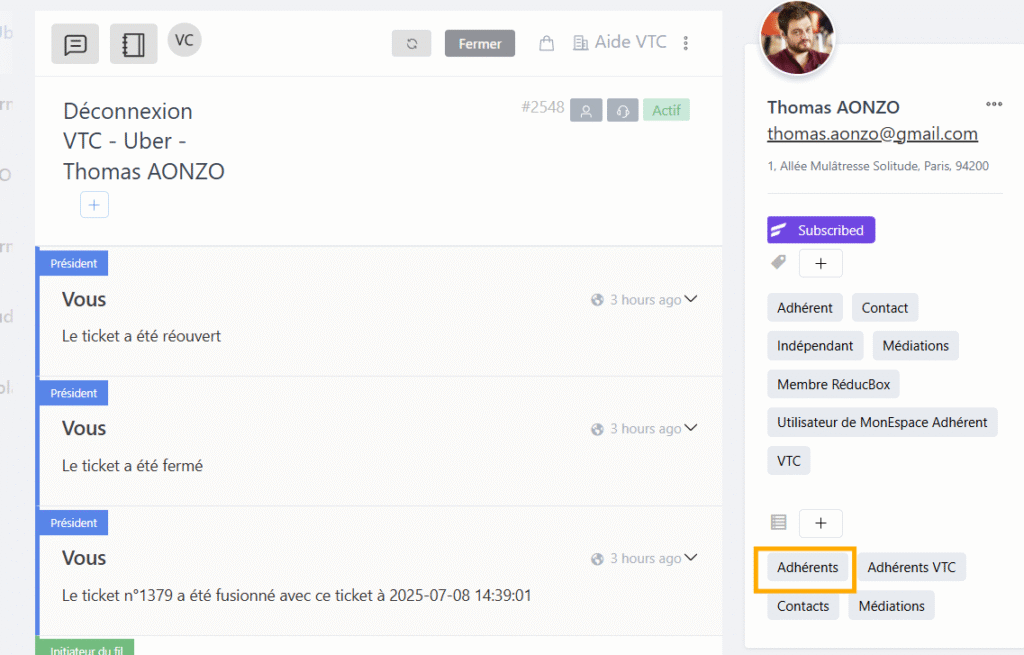Add contact to a list with plus button

tap(820, 523)
